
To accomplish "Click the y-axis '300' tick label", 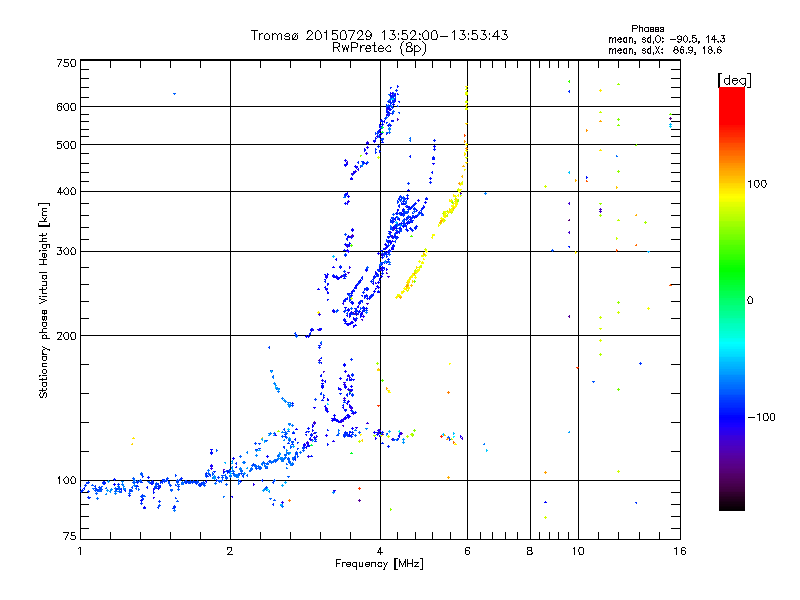I will pyautogui.click(x=66, y=251).
